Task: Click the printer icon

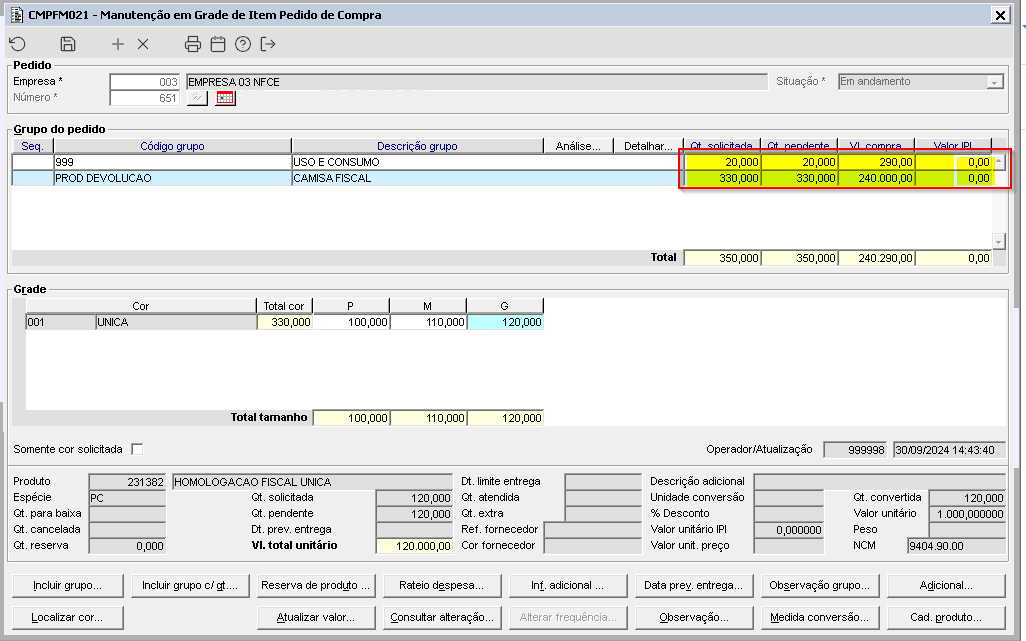Action: click(193, 44)
